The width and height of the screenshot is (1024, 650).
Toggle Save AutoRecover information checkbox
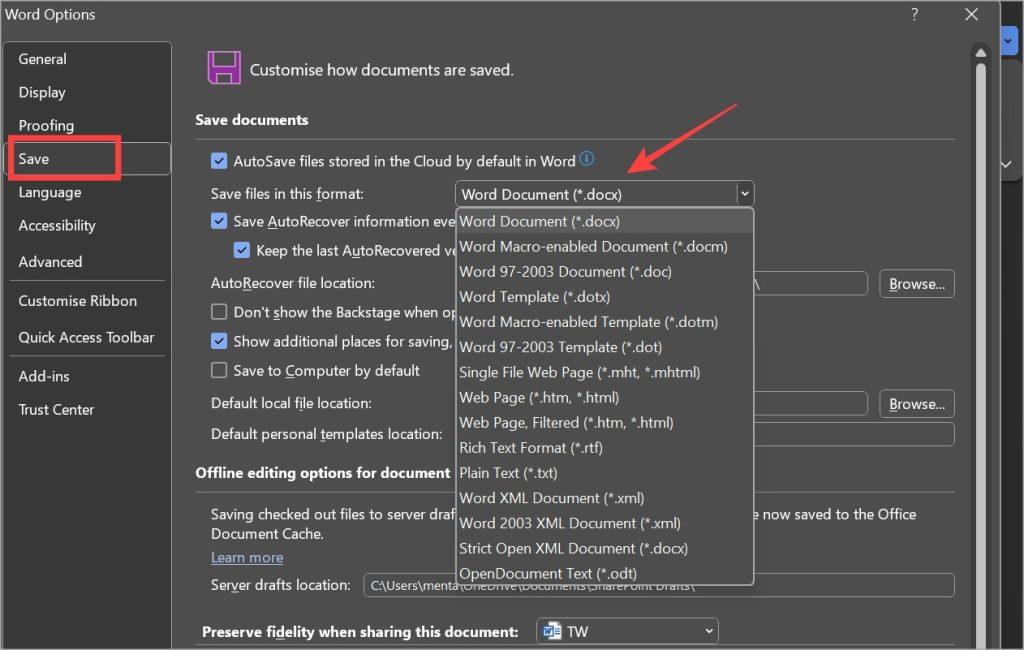point(219,221)
